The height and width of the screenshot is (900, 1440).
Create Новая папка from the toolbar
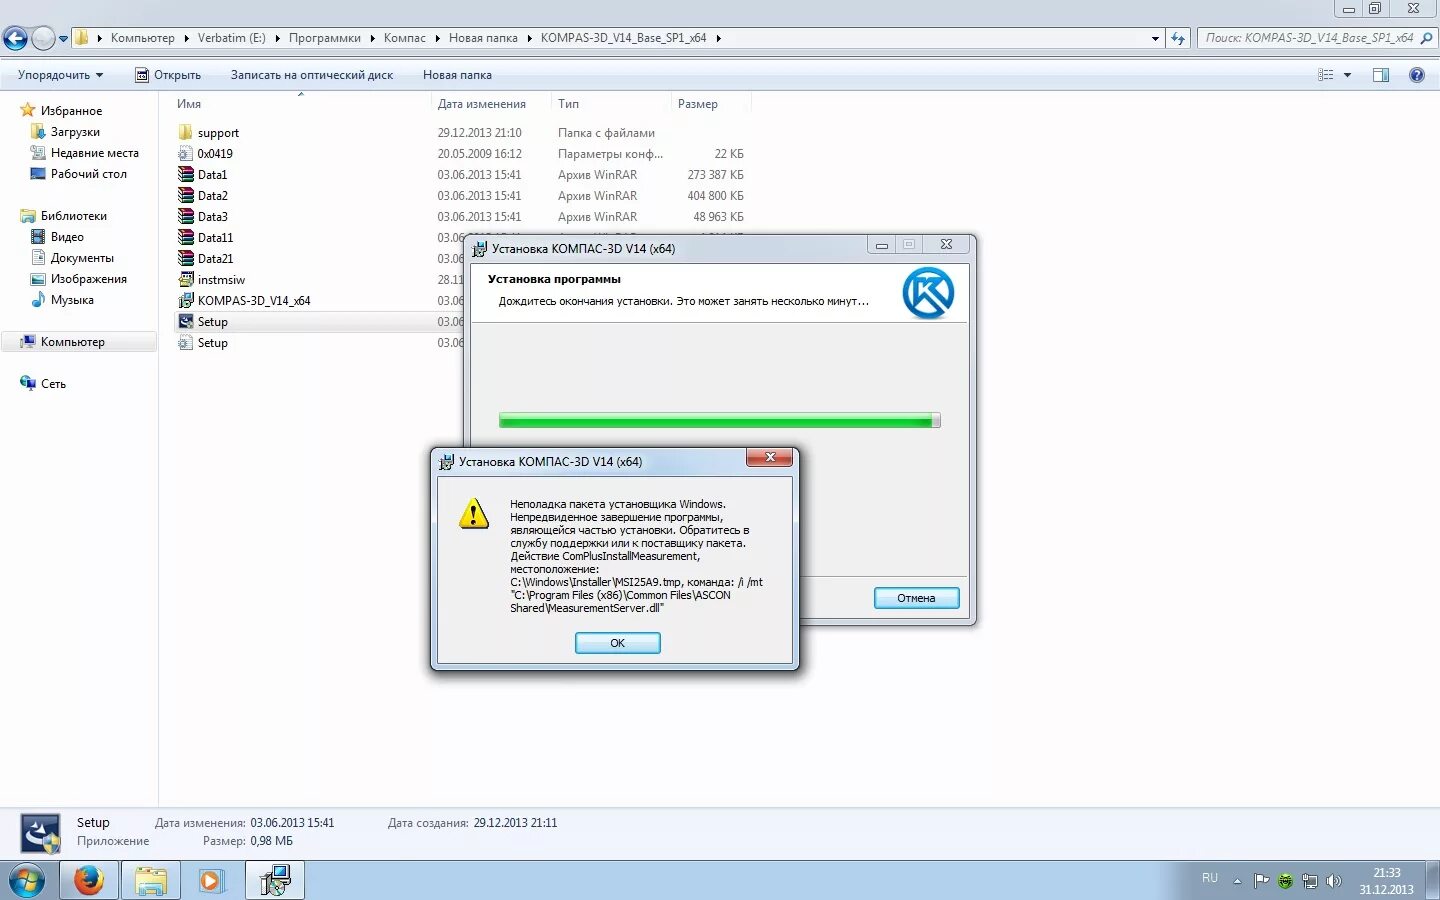pyautogui.click(x=457, y=75)
